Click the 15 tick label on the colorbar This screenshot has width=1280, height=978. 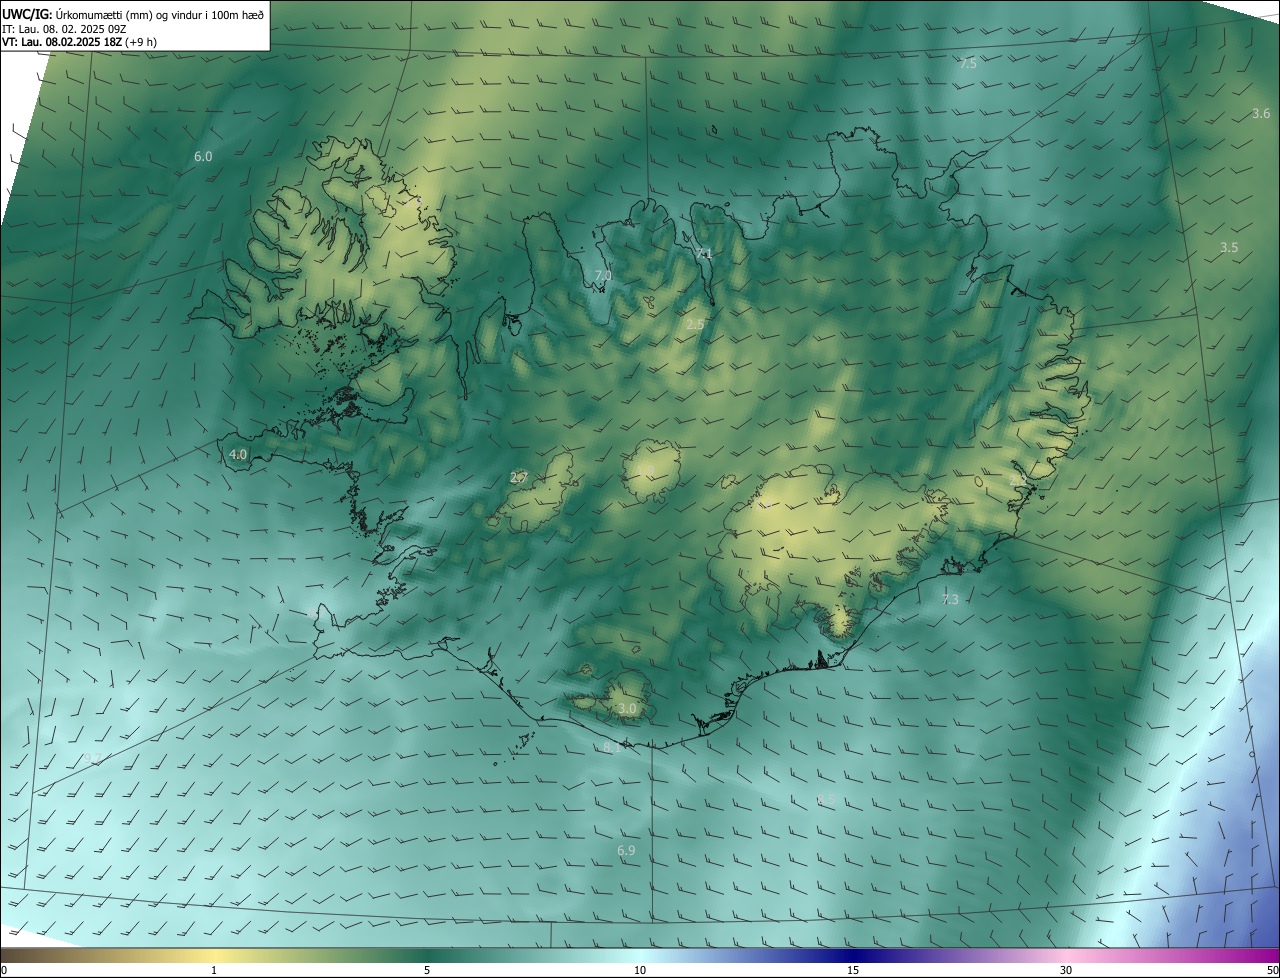point(853,970)
